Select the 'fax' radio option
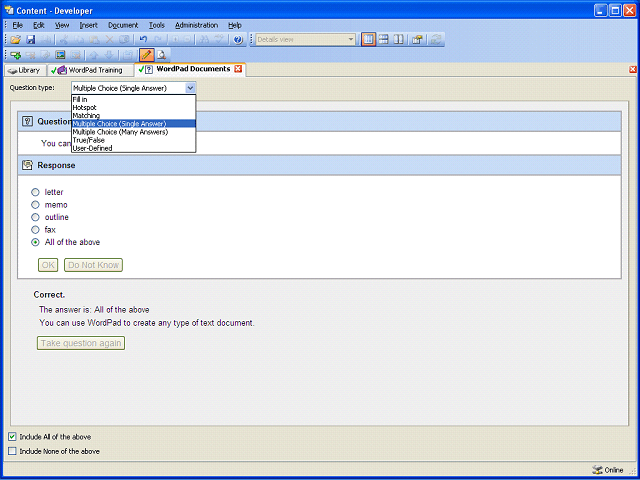Screen dimensions: 640x480 pos(36,230)
